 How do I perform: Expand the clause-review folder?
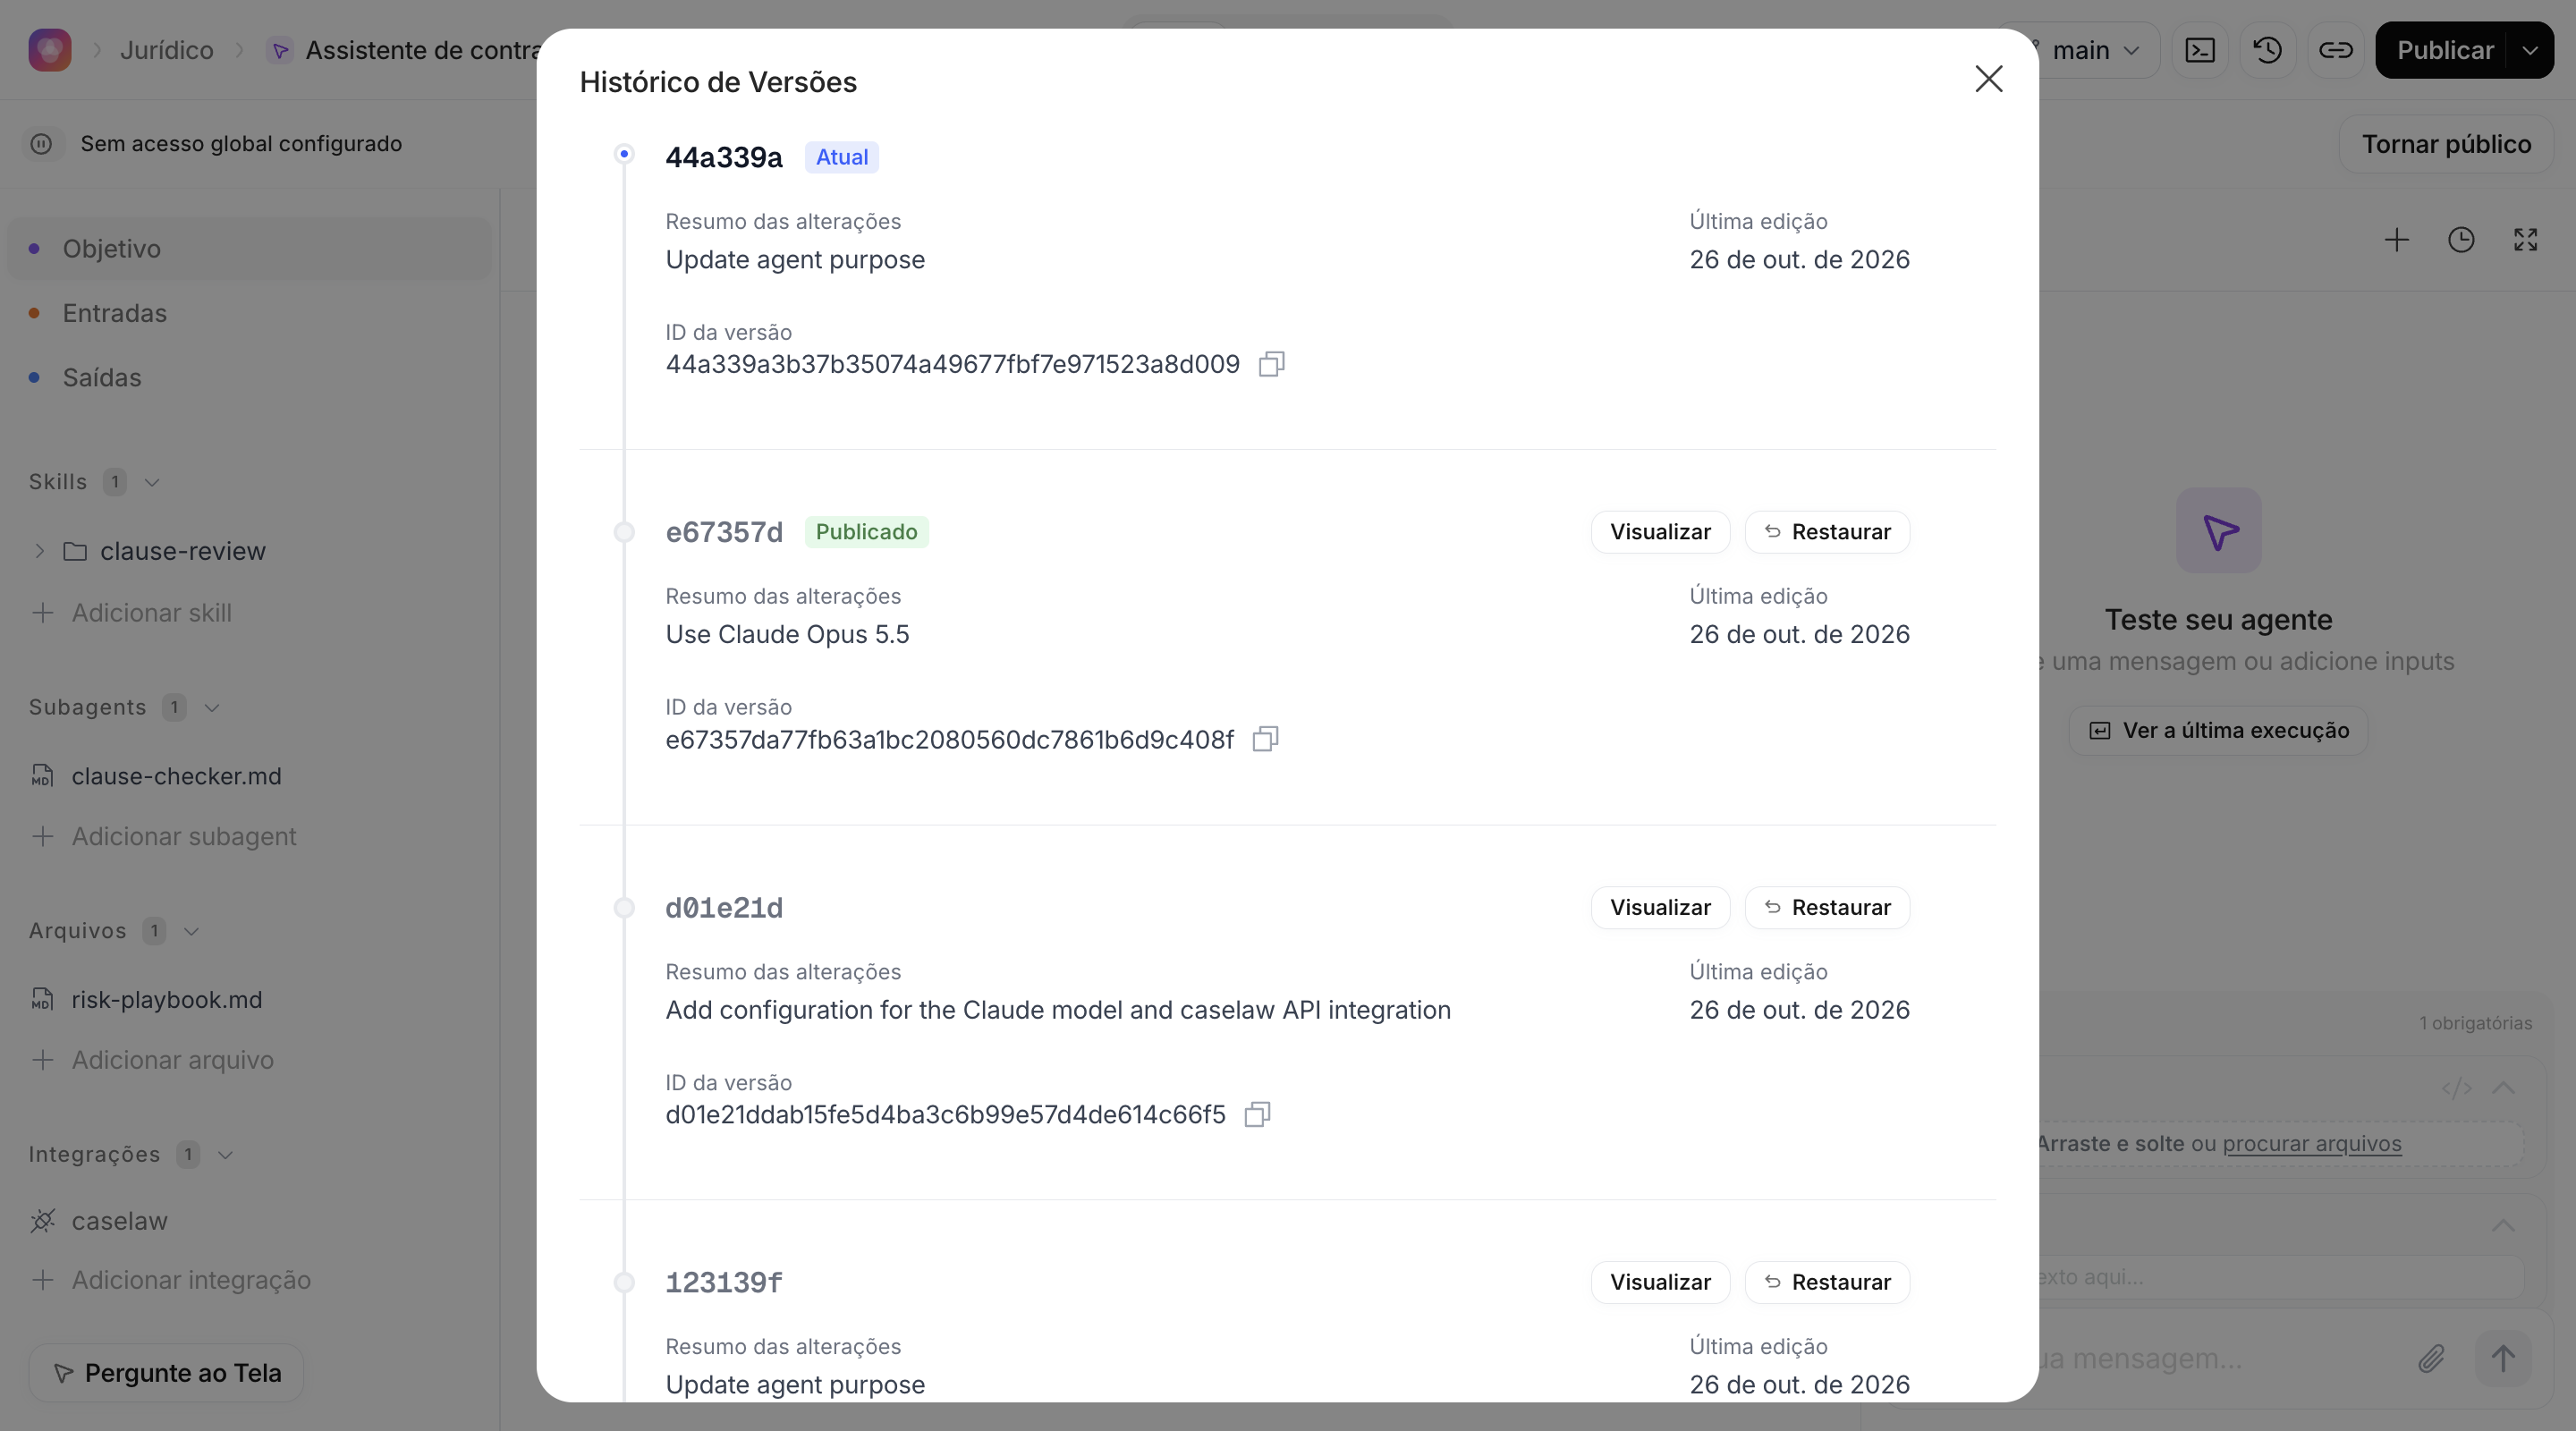coord(40,551)
